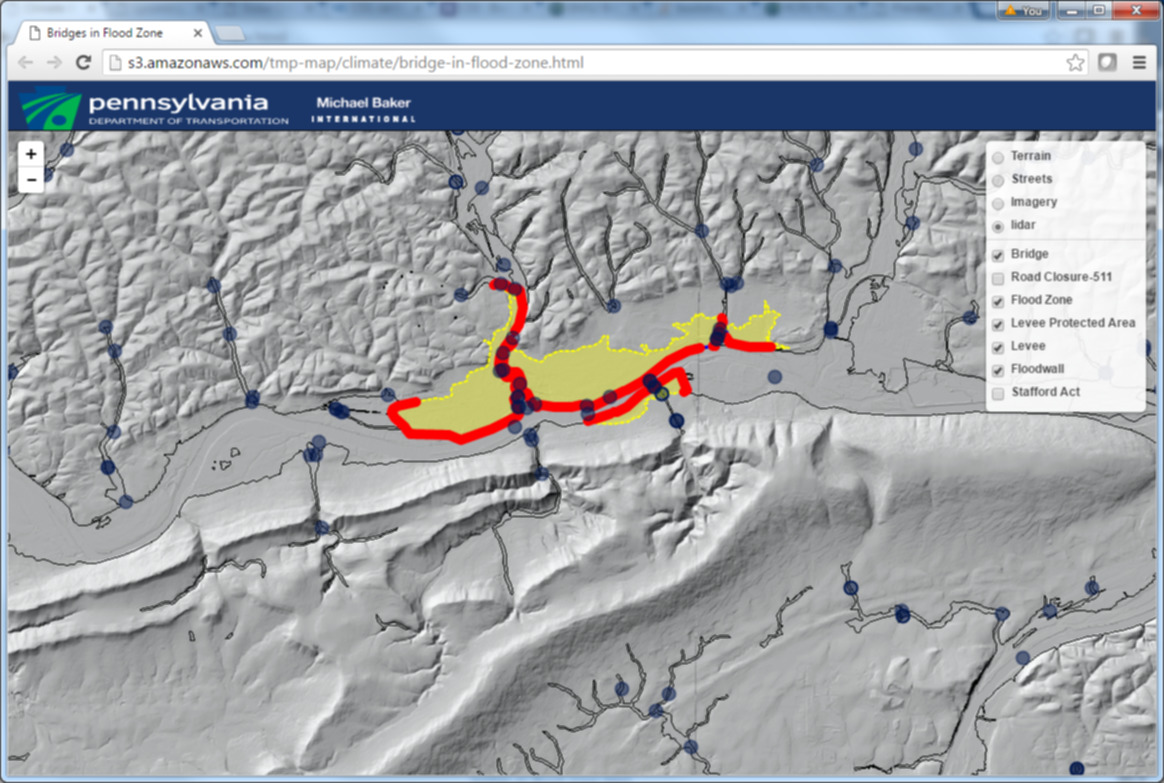This screenshot has height=783, width=1164.
Task: Select the Terrain basemap radio button
Action: click(998, 157)
